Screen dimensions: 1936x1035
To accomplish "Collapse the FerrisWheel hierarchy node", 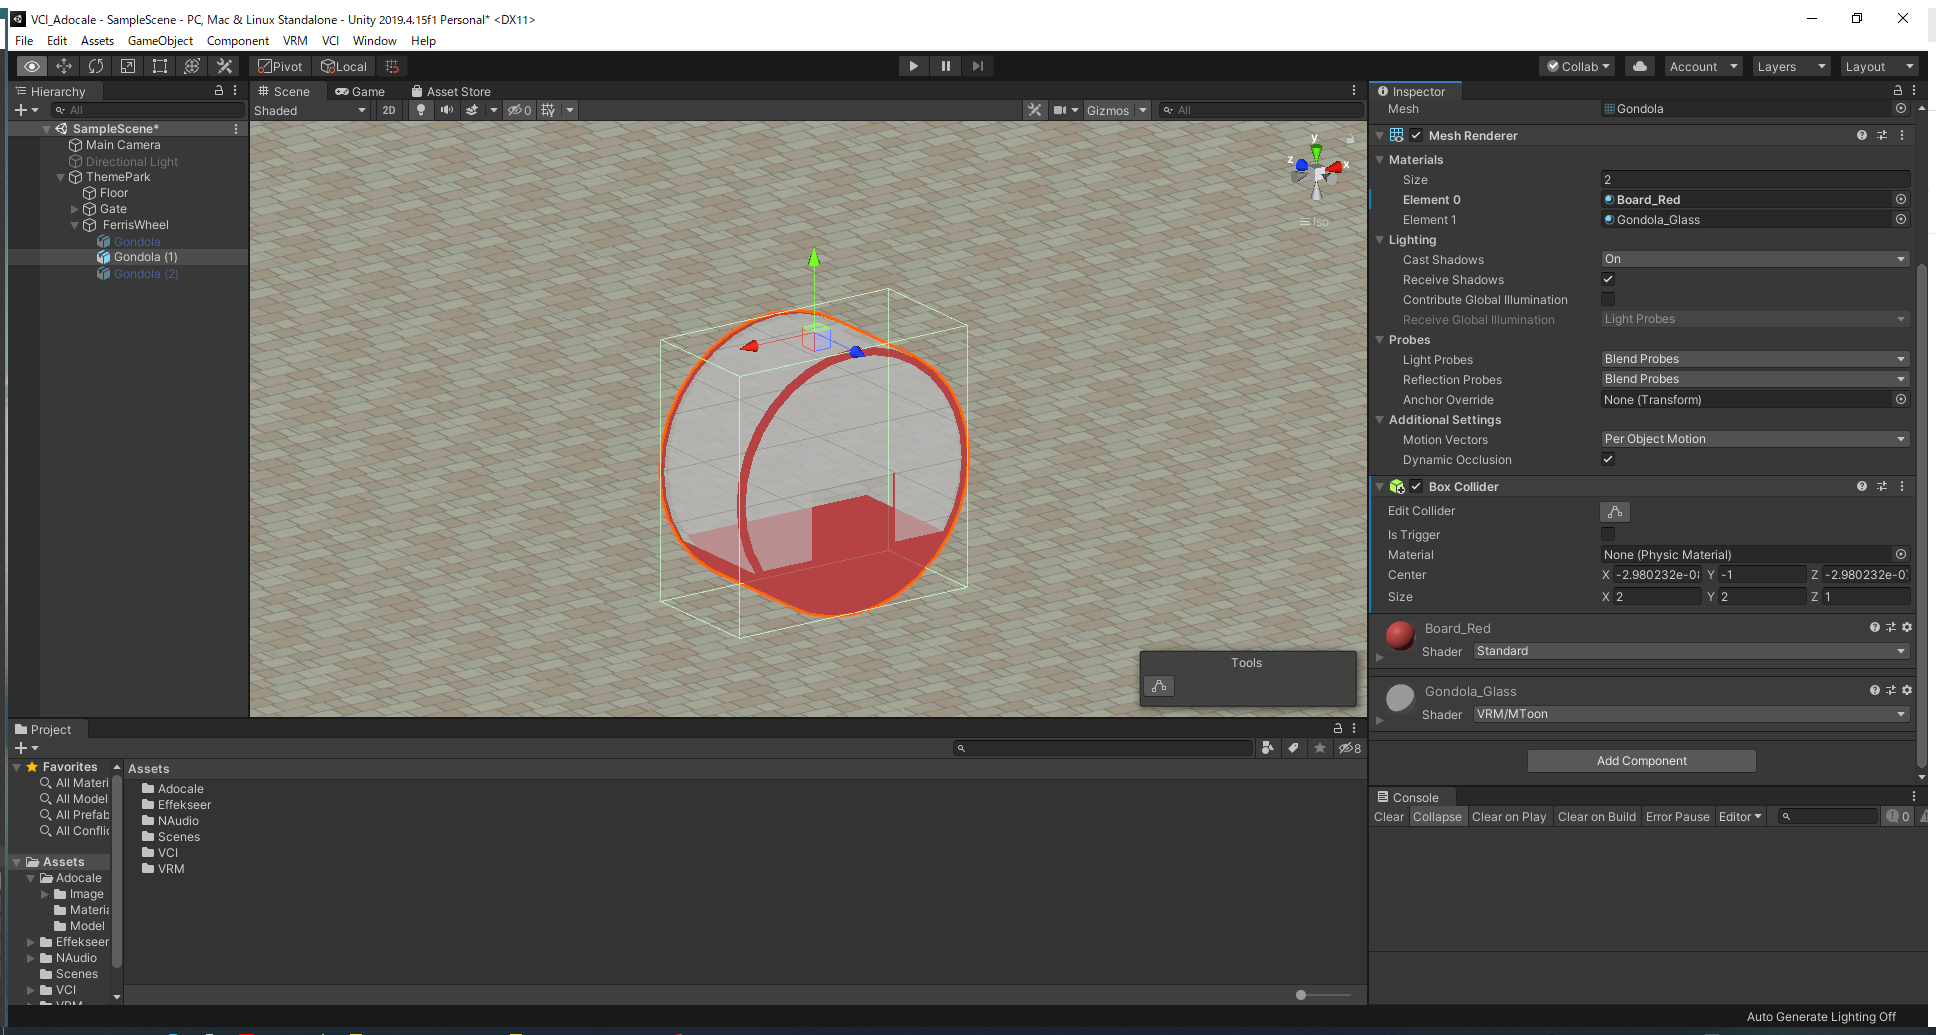I will 75,226.
